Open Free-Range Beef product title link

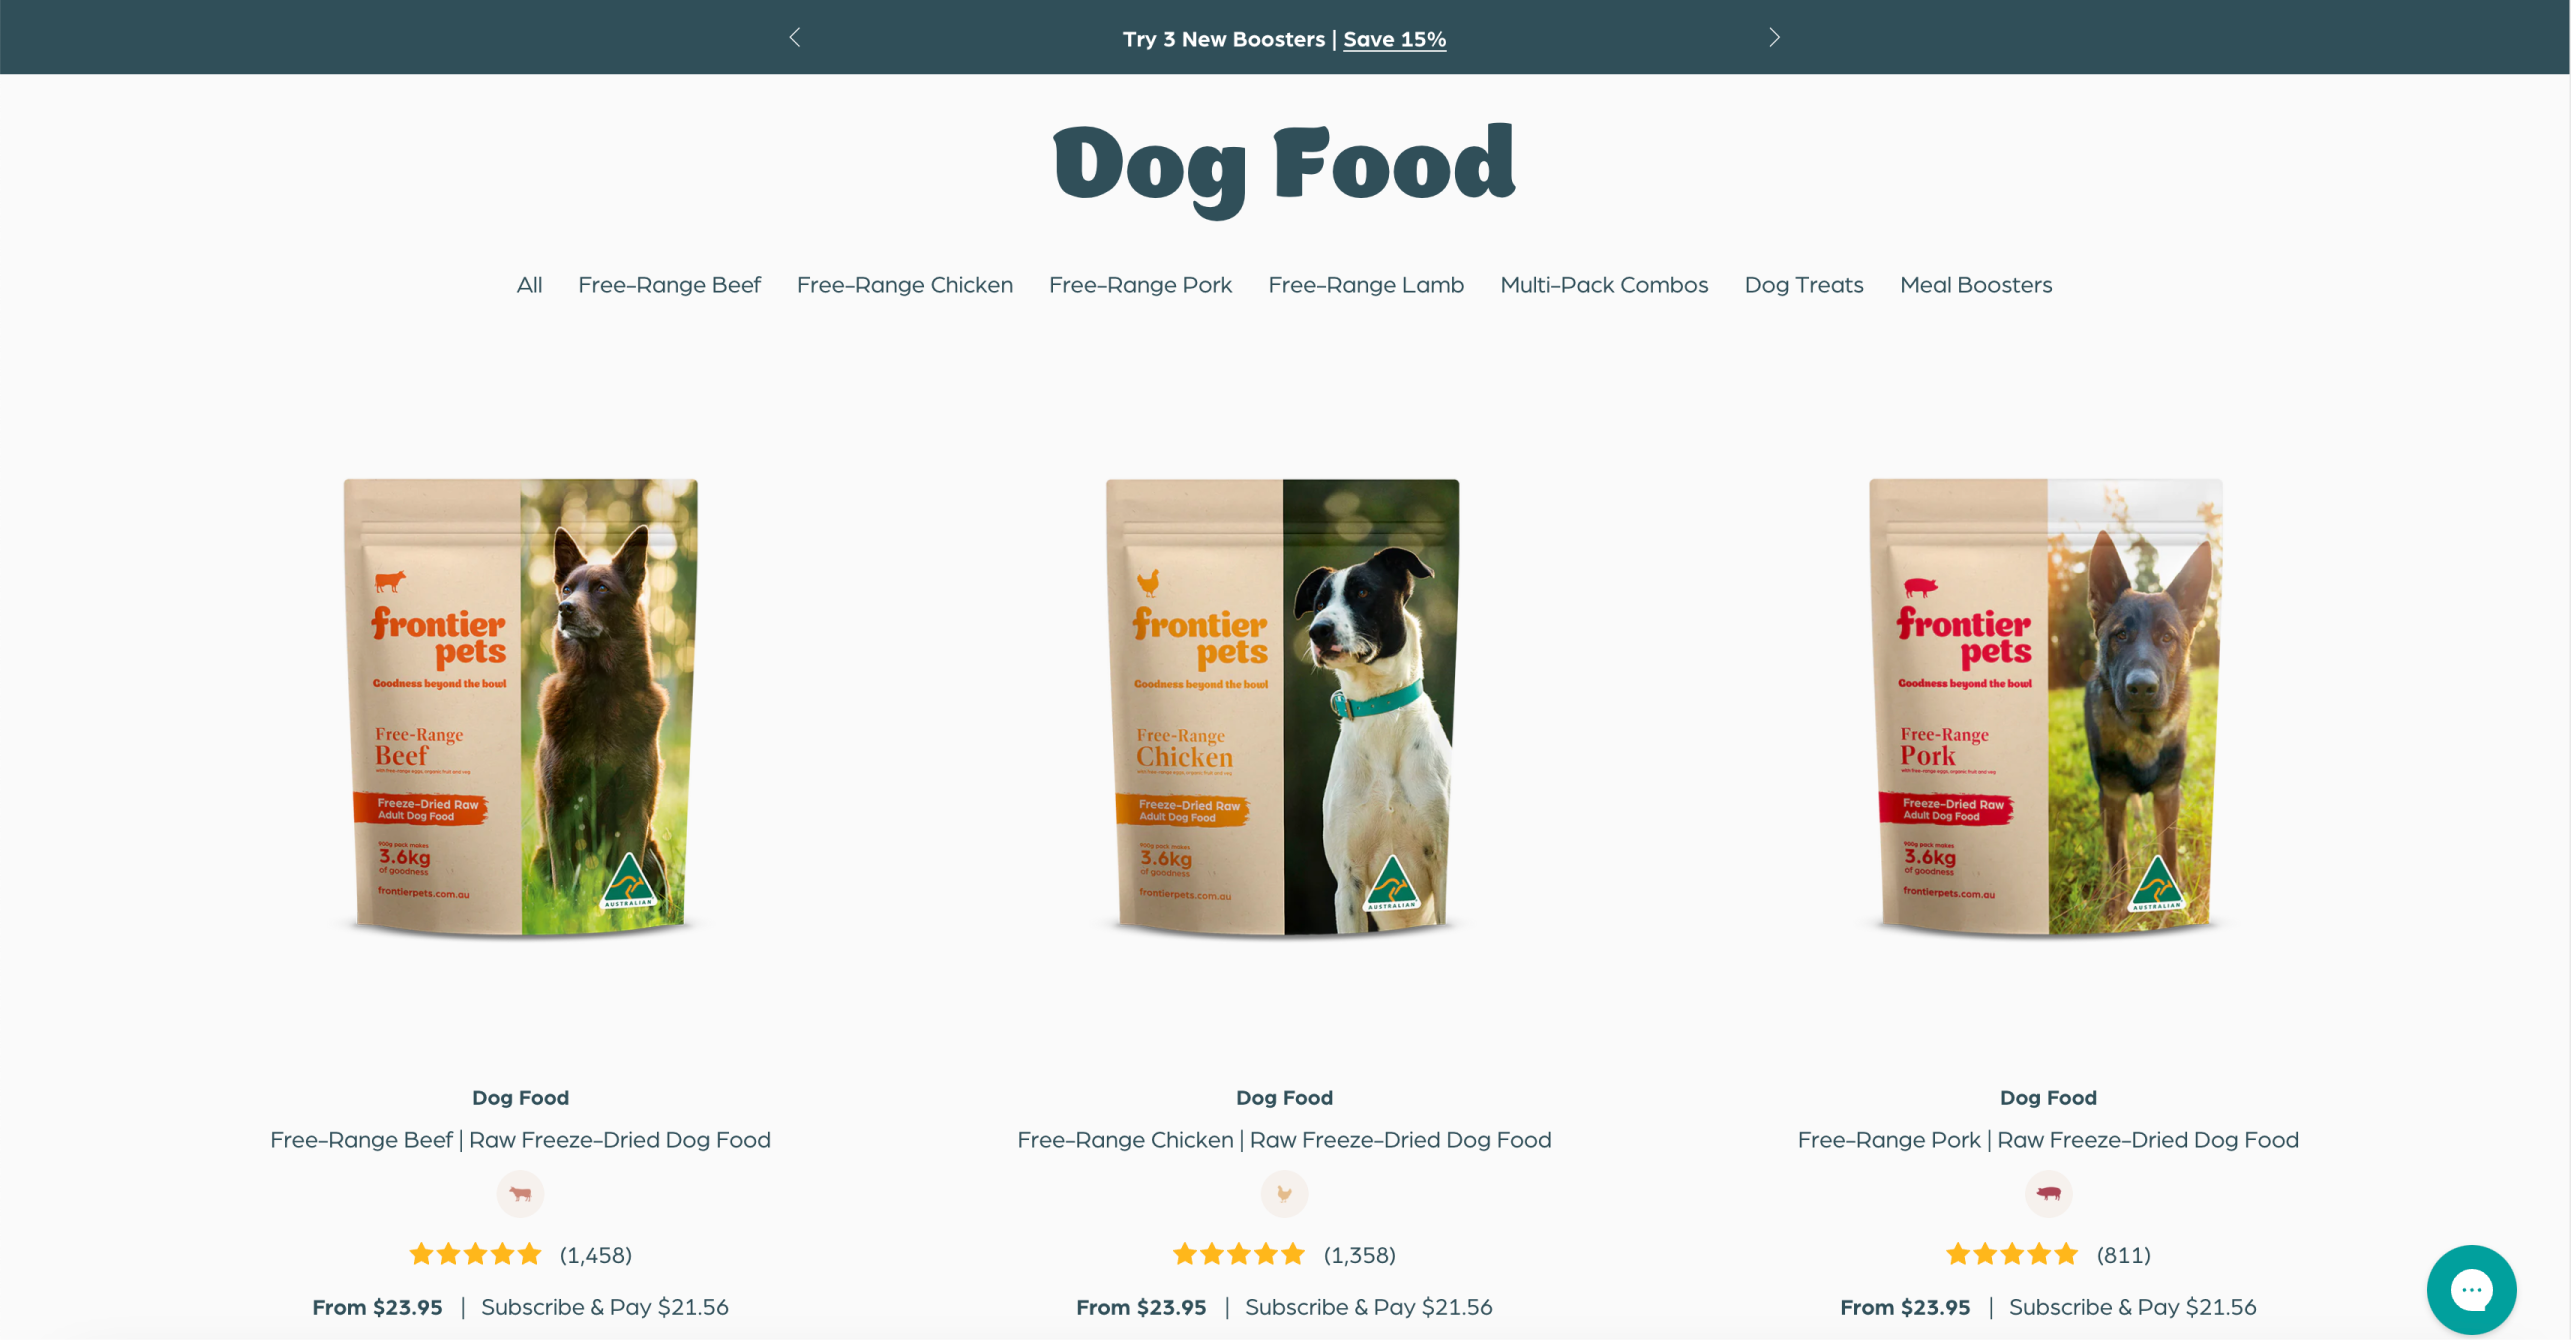[520, 1139]
